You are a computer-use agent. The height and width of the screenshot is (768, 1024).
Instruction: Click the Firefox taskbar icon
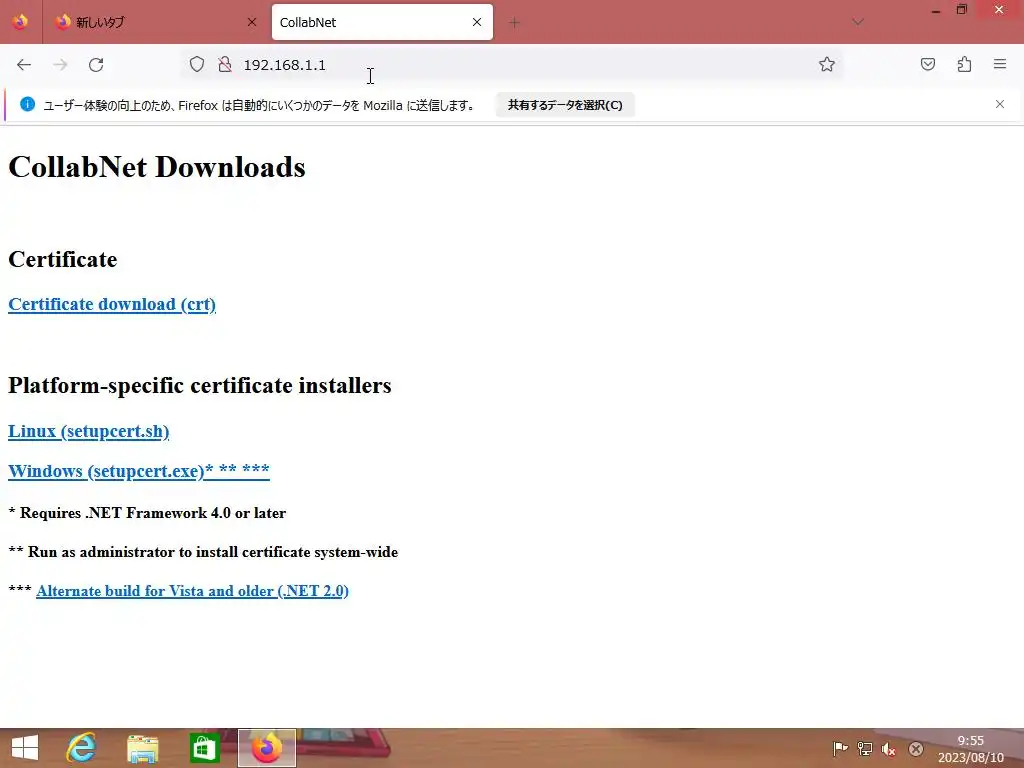click(x=266, y=748)
